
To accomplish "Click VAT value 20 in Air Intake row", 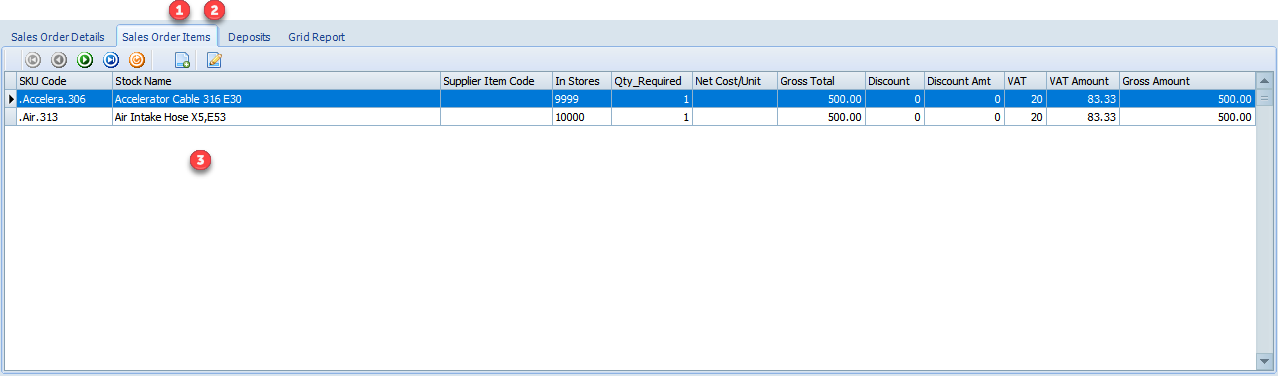I will click(1025, 117).
